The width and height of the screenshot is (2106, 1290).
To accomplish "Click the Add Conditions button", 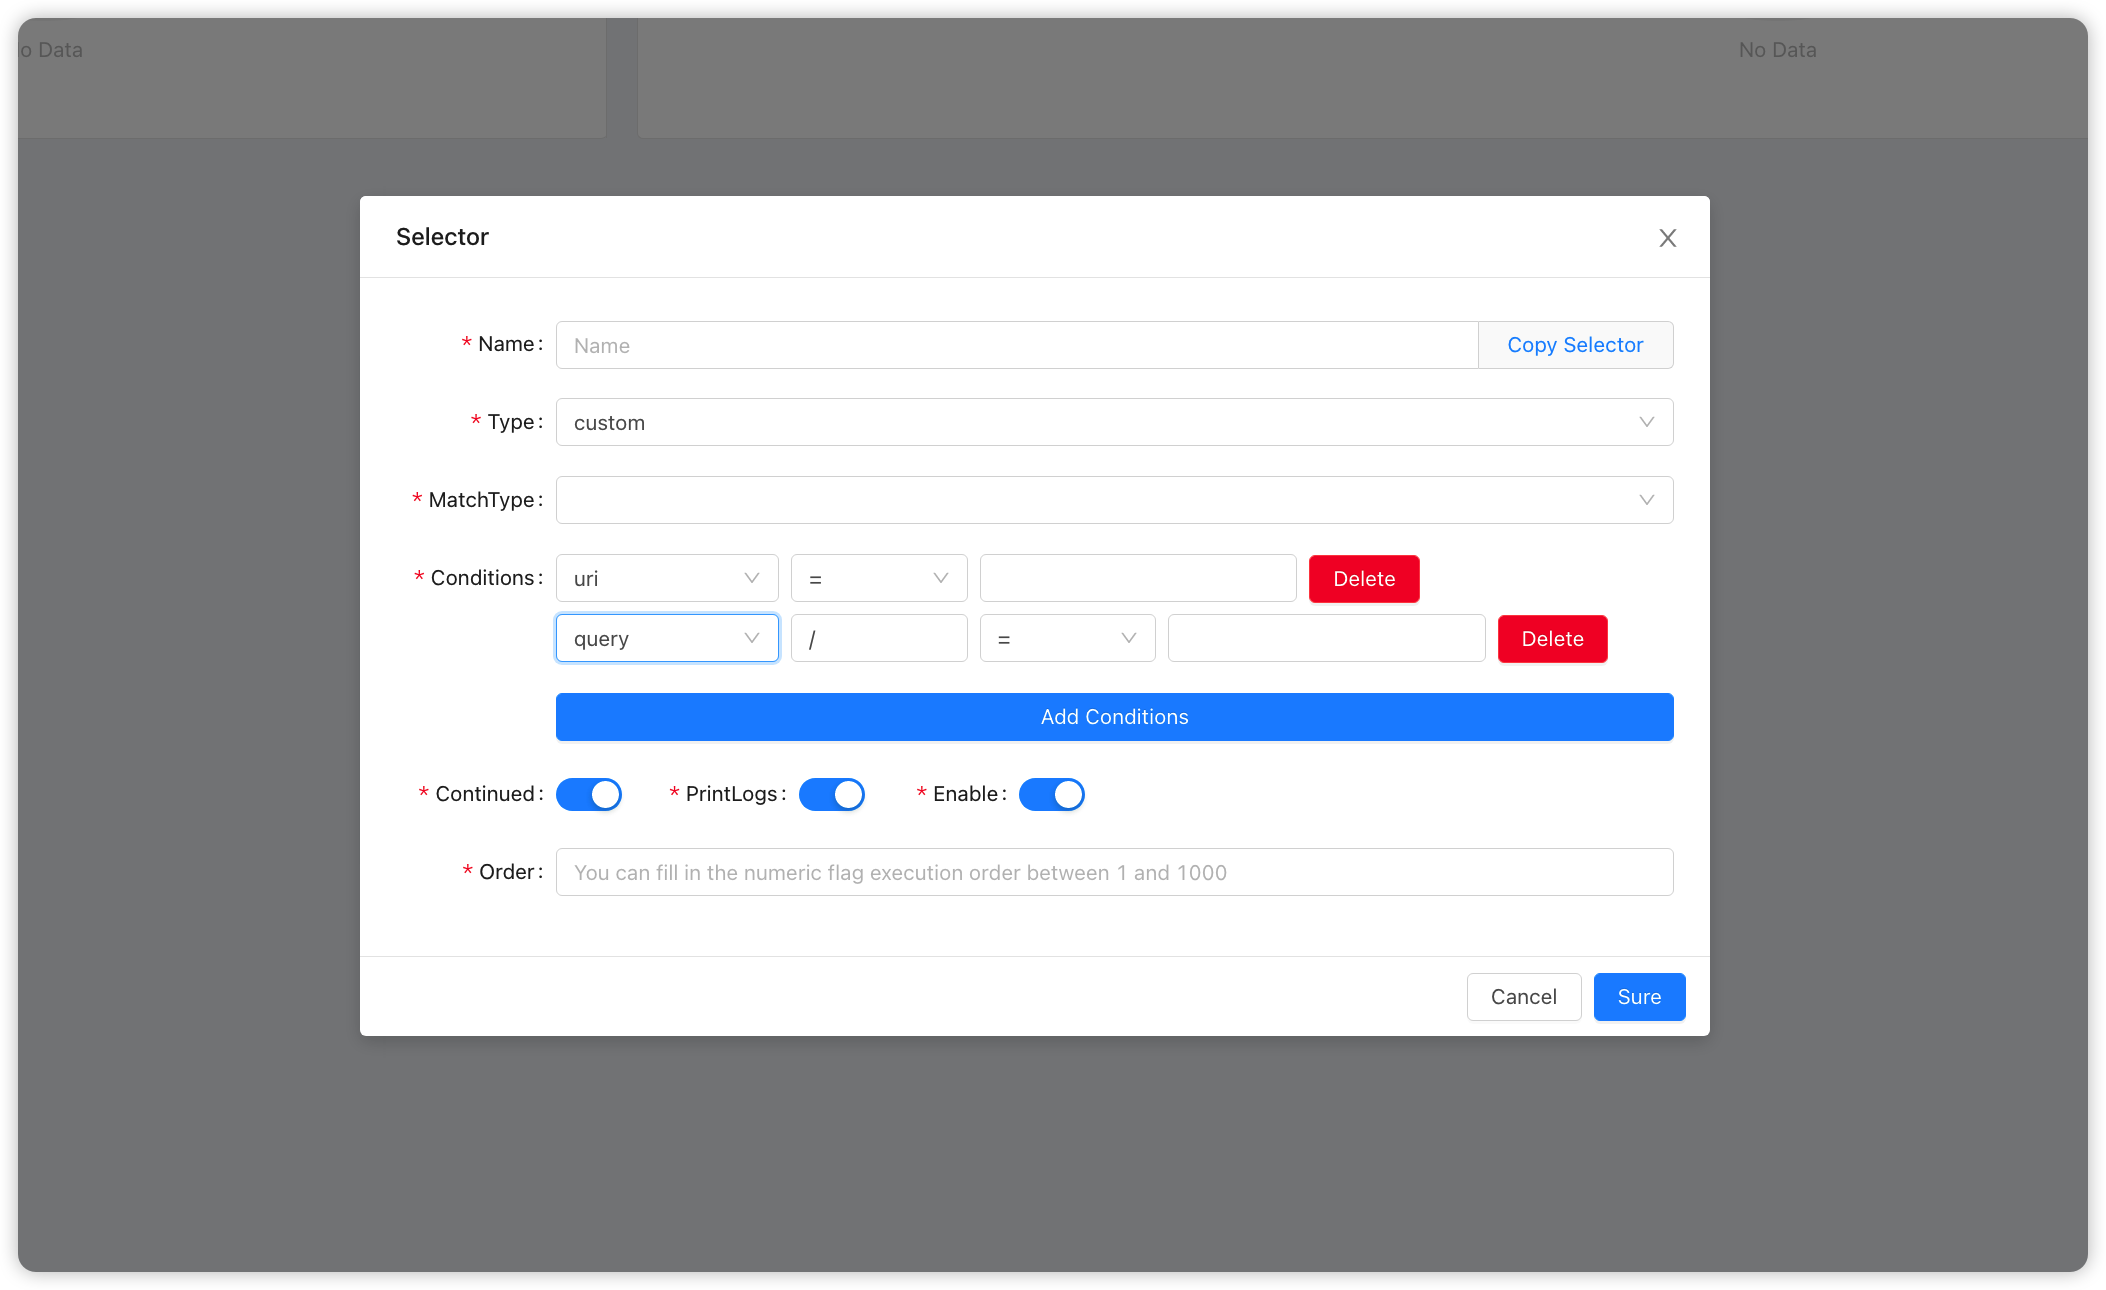I will 1114,716.
